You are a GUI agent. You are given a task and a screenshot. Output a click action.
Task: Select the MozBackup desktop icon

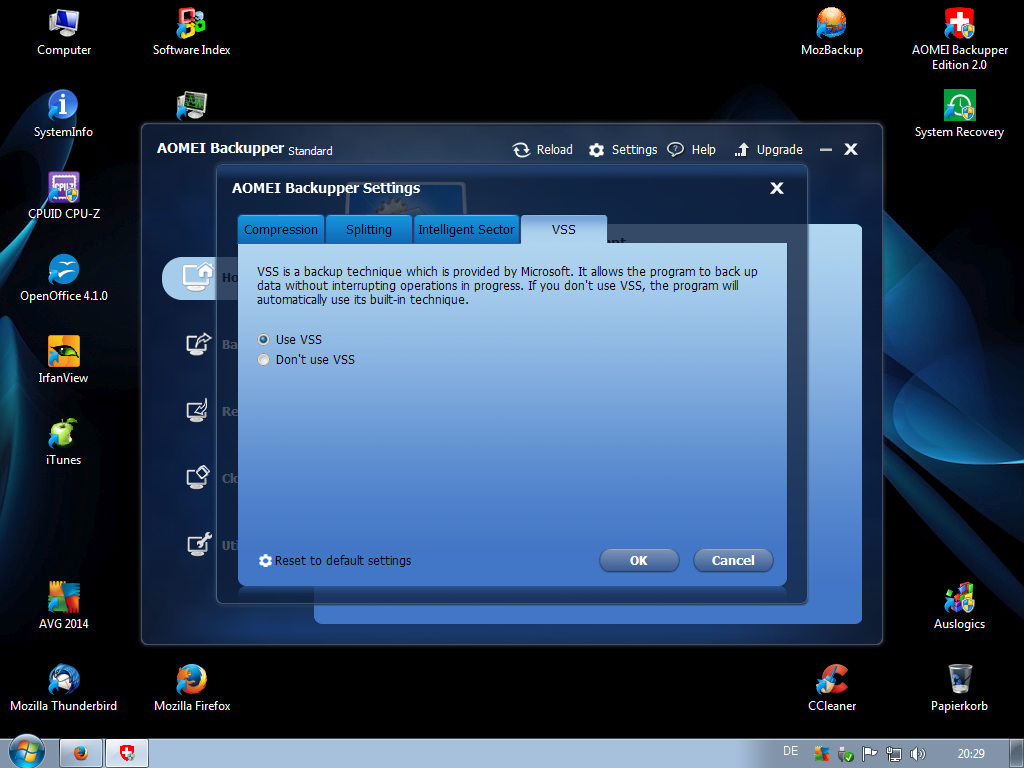click(x=831, y=33)
